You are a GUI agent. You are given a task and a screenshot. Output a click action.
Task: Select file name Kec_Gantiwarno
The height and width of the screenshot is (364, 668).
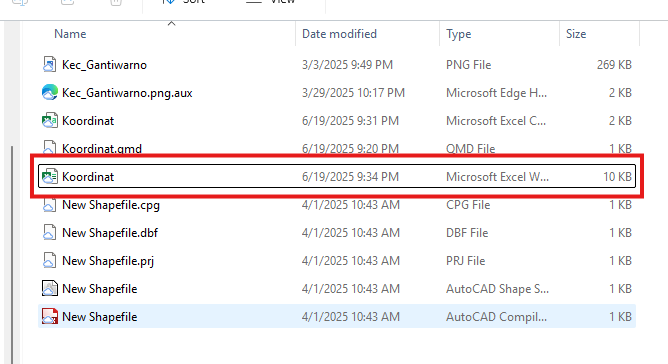[x=104, y=65]
